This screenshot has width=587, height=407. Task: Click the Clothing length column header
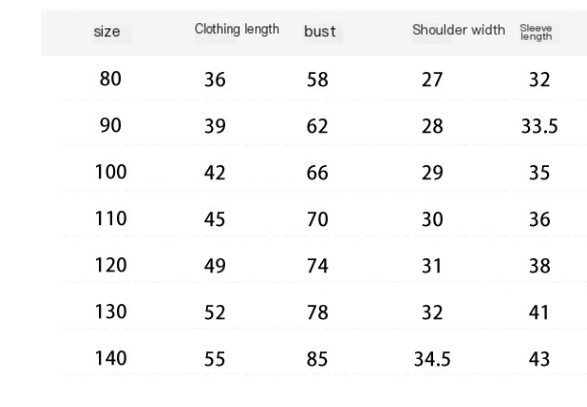point(237,29)
